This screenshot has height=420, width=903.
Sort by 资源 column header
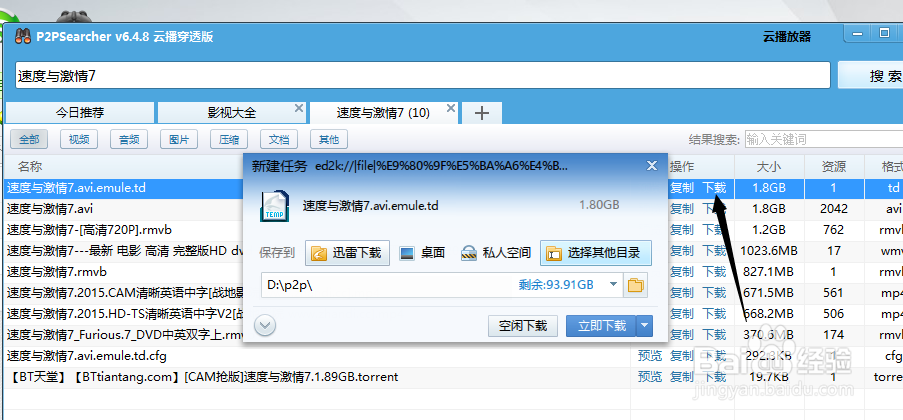click(x=833, y=167)
